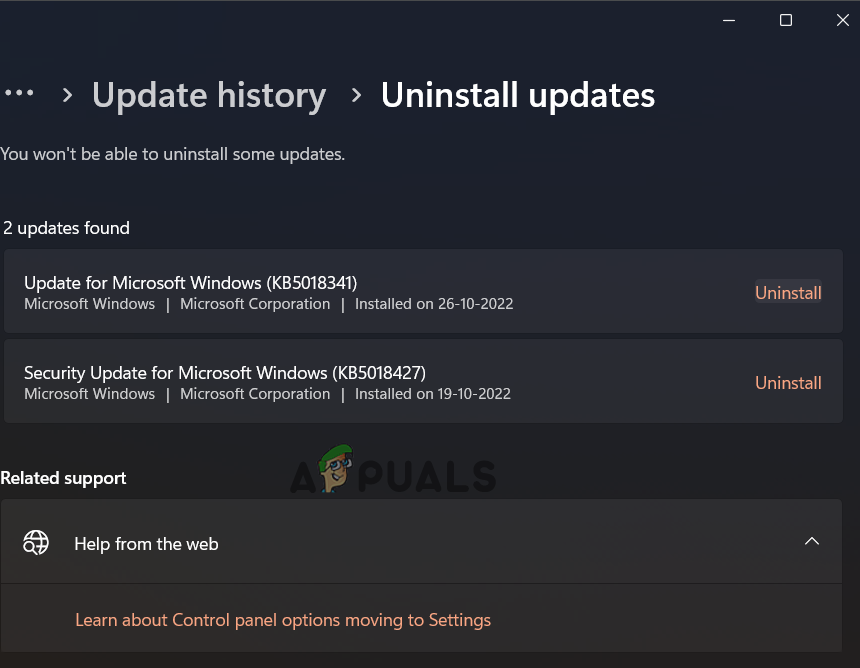Click the Related support heading
Viewport: 860px width, 668px height.
pos(63,478)
